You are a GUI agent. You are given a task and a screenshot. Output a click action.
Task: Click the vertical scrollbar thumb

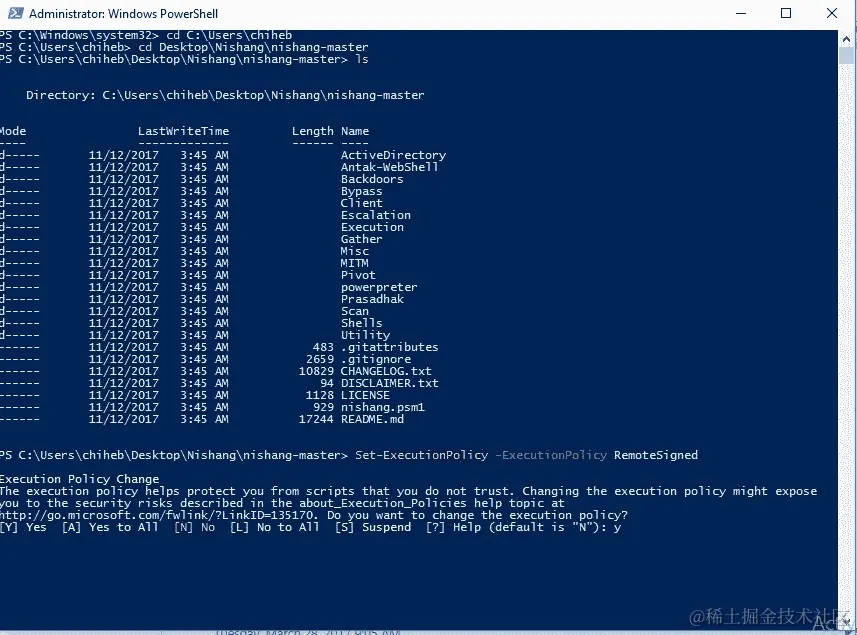point(847,56)
